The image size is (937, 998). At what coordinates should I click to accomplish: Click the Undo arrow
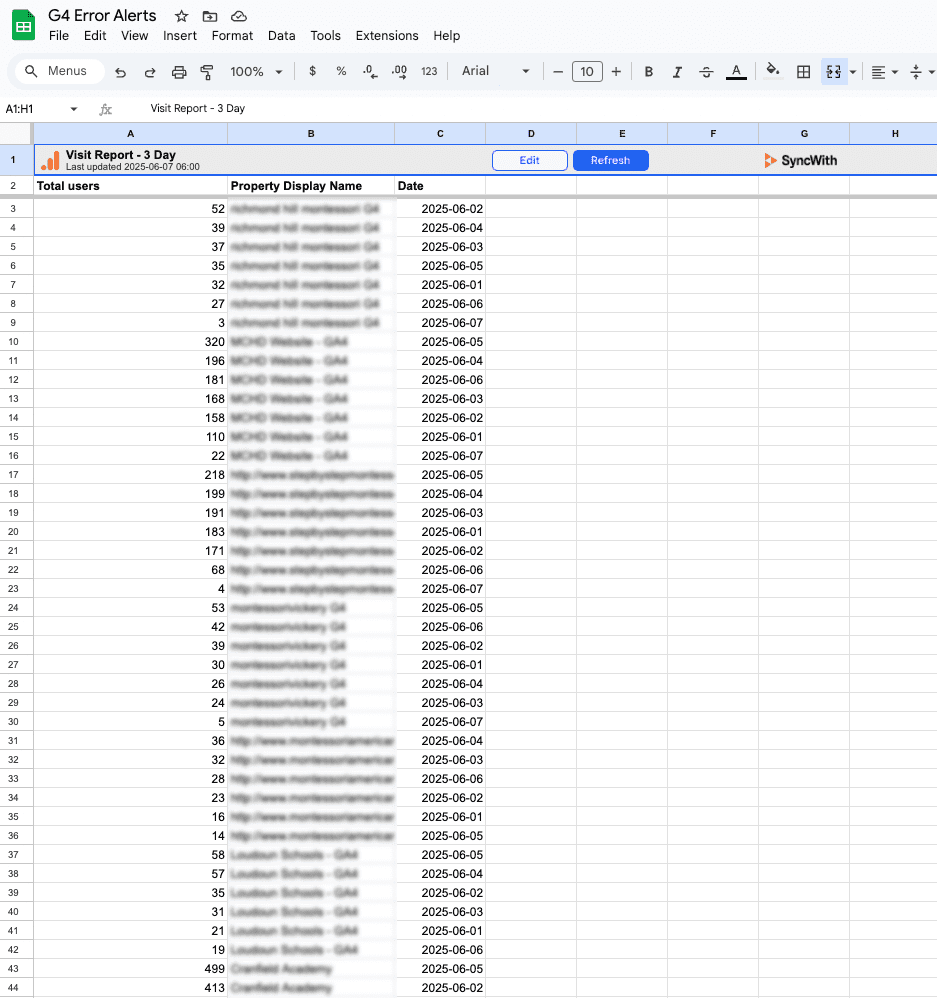[121, 71]
